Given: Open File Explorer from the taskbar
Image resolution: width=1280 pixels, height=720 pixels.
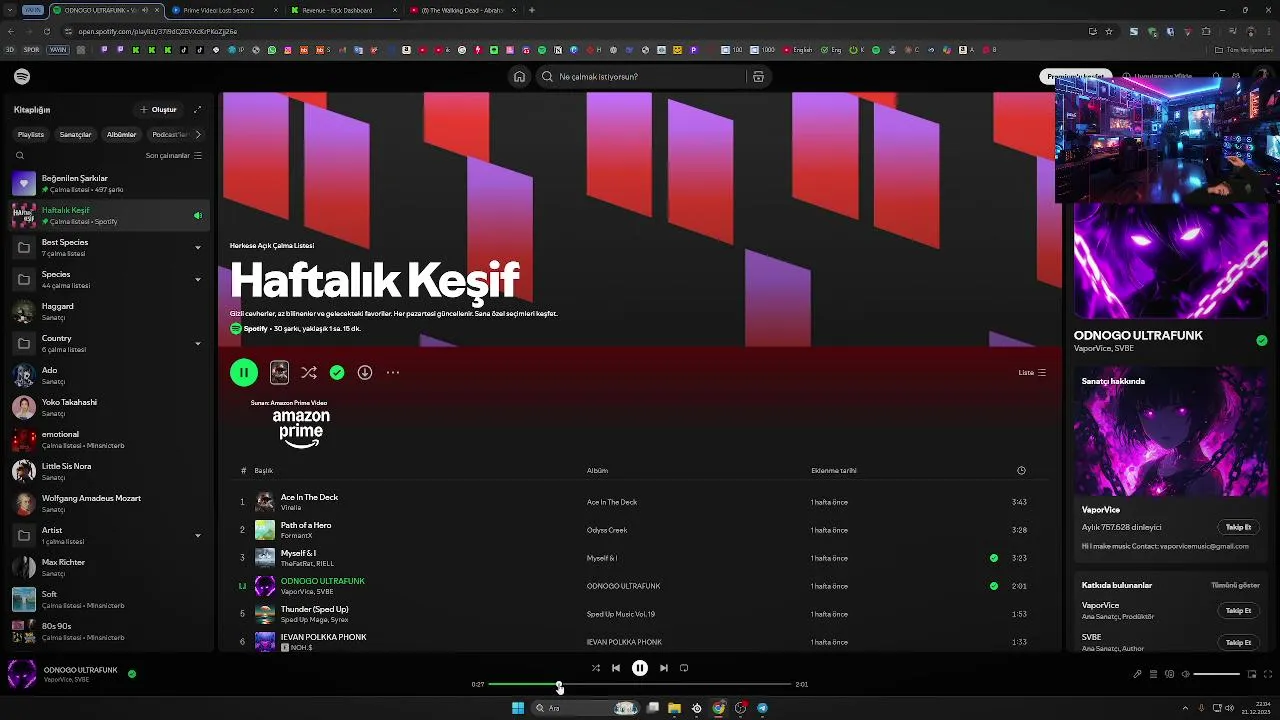Looking at the screenshot, I should click(x=674, y=708).
